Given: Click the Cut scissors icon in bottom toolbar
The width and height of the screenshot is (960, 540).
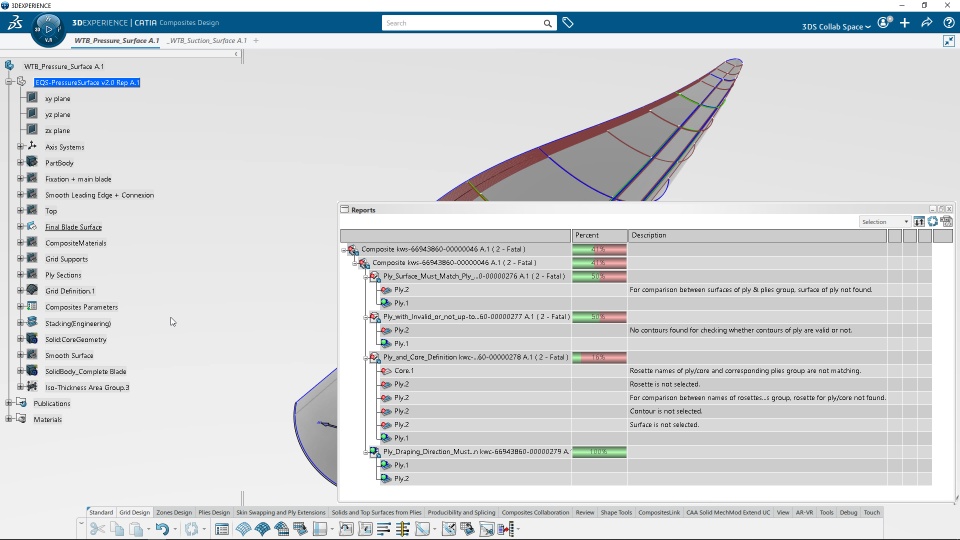Looking at the screenshot, I should tap(97, 529).
